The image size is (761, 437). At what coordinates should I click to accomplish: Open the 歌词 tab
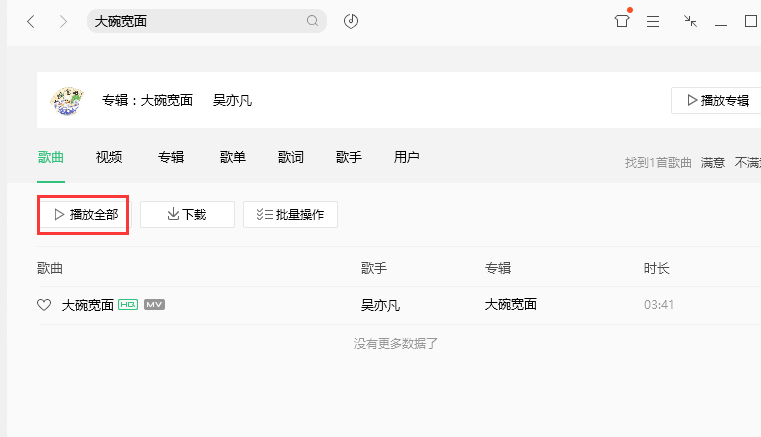(291, 157)
